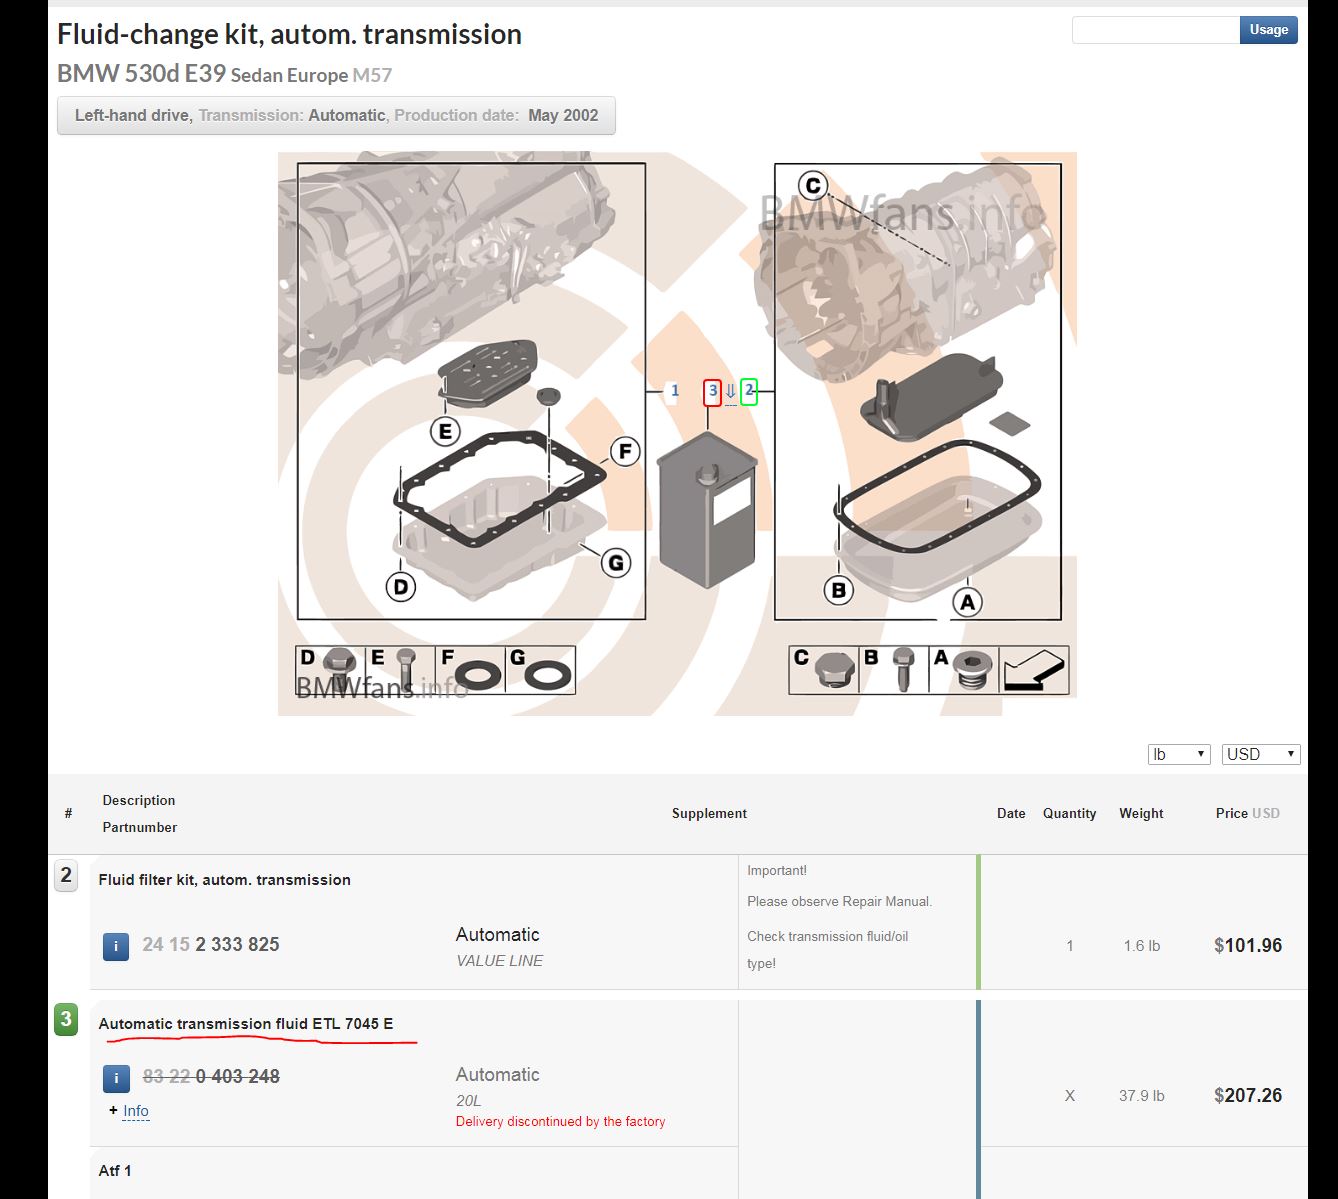Click the Price USD column header
The image size is (1338, 1199).
point(1247,813)
